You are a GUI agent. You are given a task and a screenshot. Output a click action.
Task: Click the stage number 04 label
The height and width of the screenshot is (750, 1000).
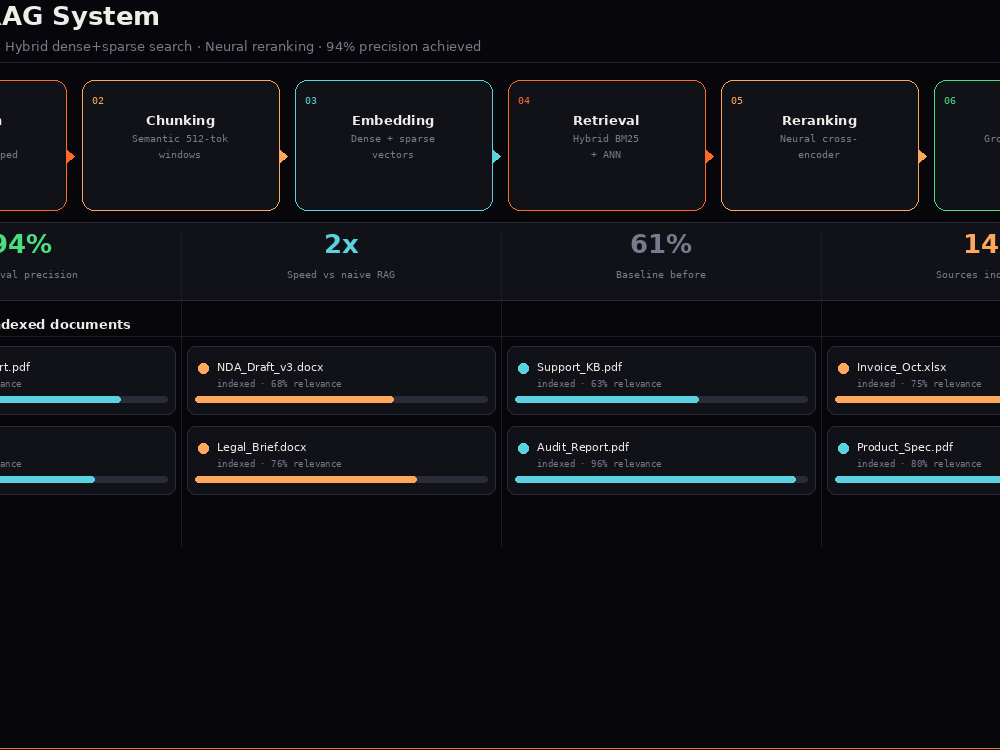524,101
